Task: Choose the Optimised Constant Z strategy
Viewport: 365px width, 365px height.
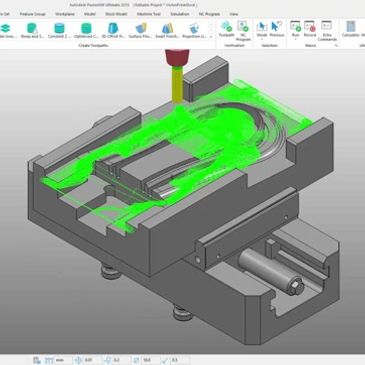Action: 86,30
